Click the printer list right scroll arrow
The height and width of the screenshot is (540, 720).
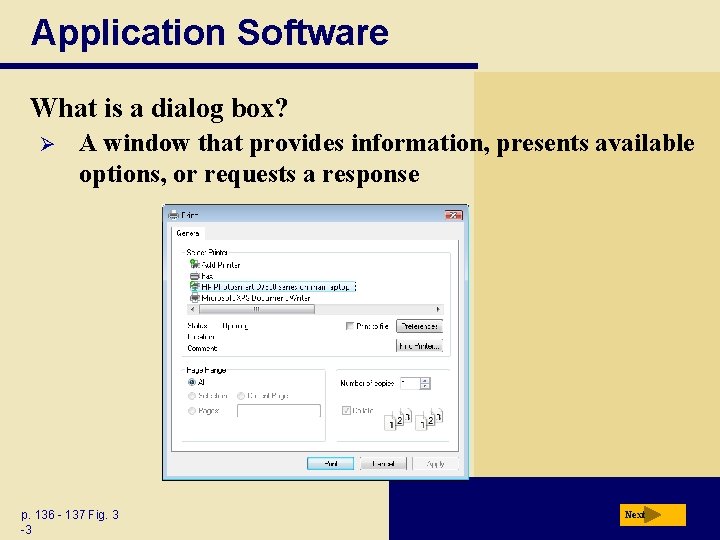pos(438,309)
